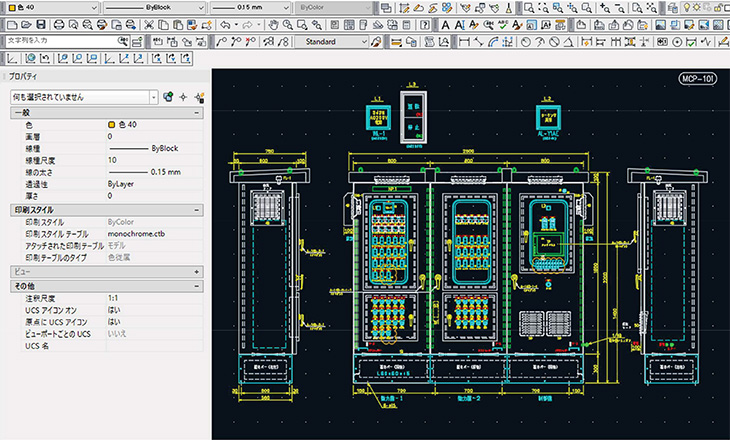Viewport: 730px width, 440px height.
Task: Click the Paste clipboard icon
Action: coord(178,25)
